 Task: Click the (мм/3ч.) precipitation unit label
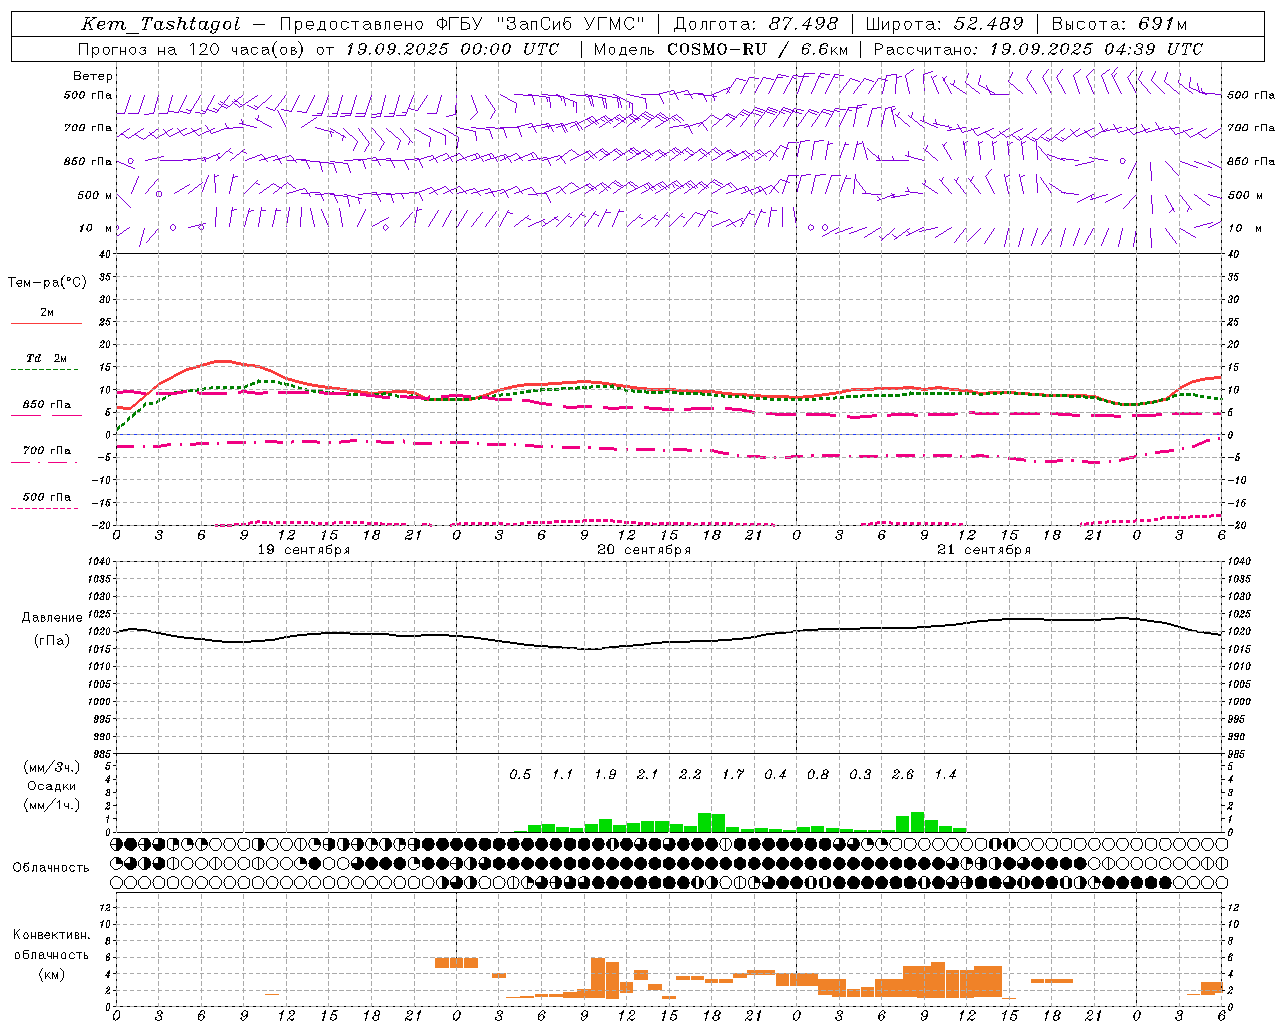point(52,767)
